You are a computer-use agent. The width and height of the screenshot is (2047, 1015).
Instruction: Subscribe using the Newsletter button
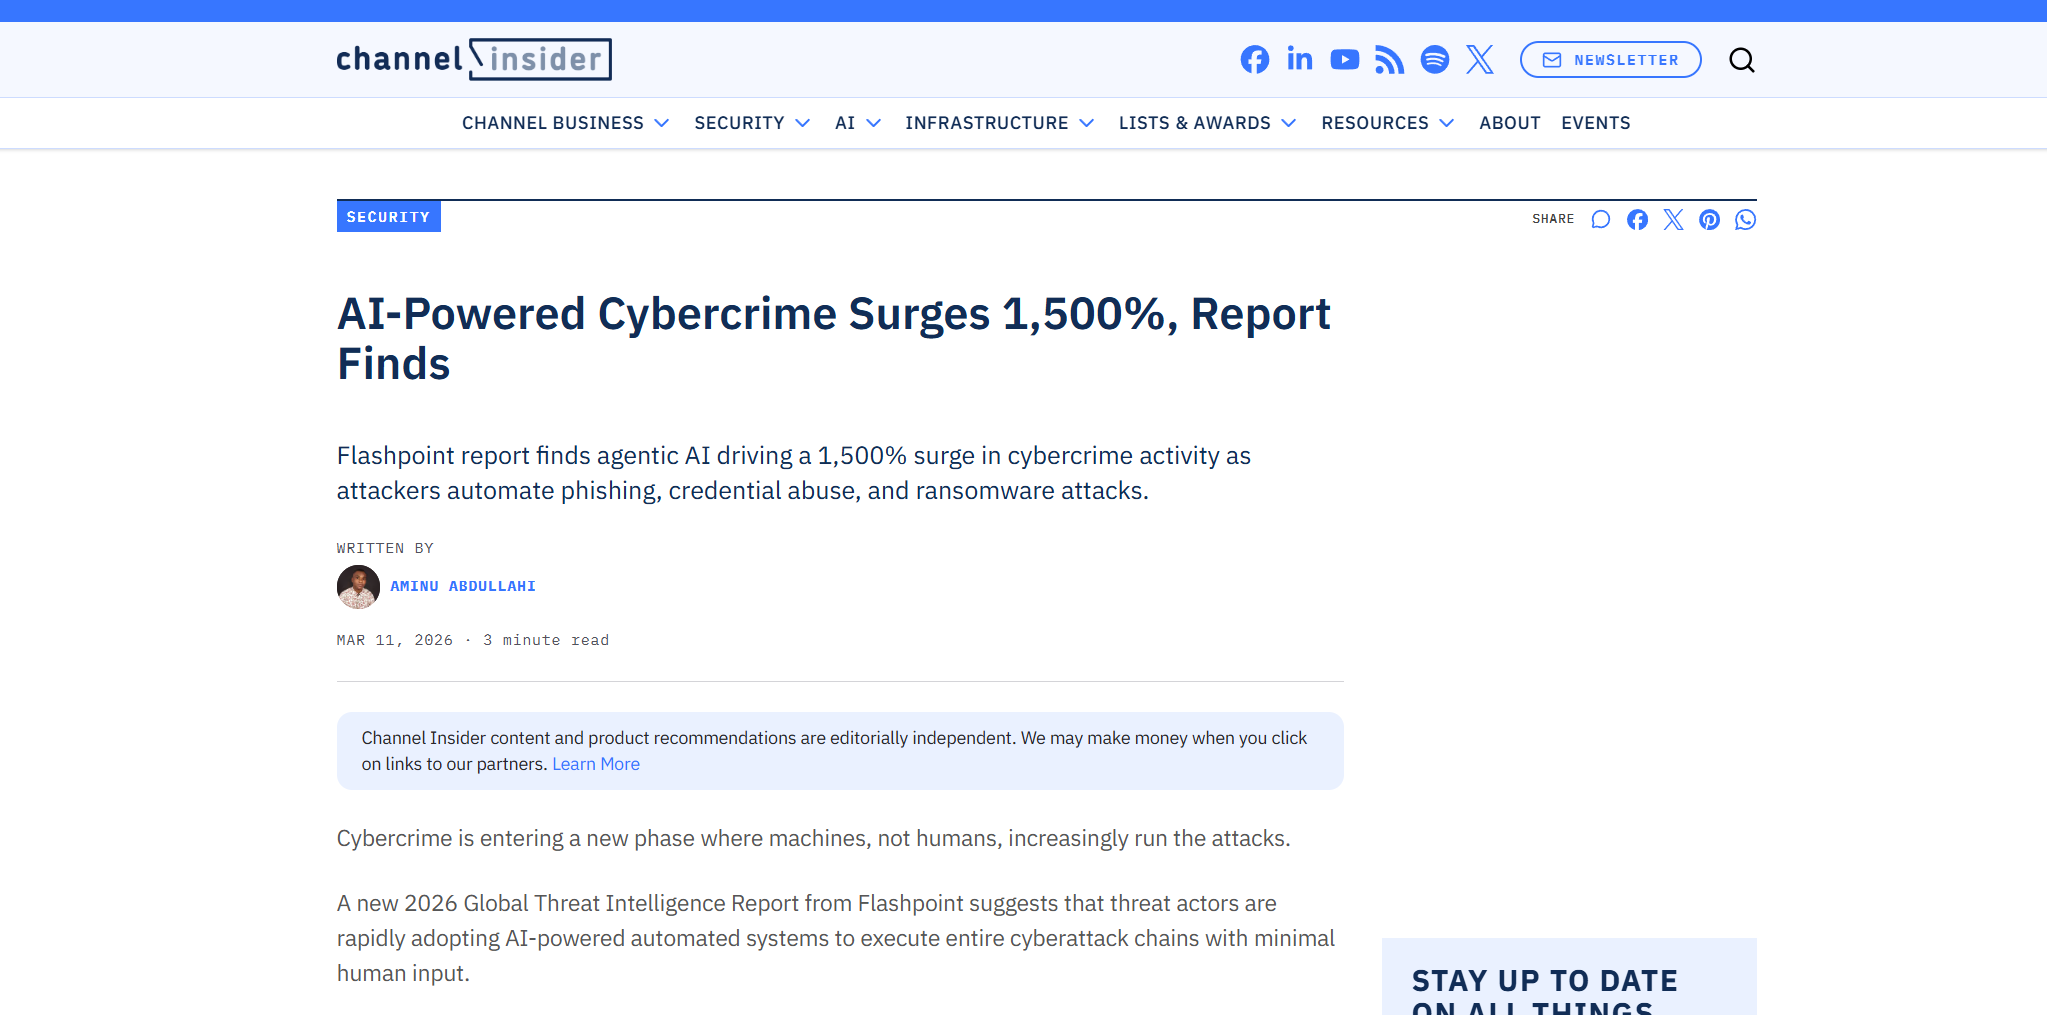pos(1611,60)
